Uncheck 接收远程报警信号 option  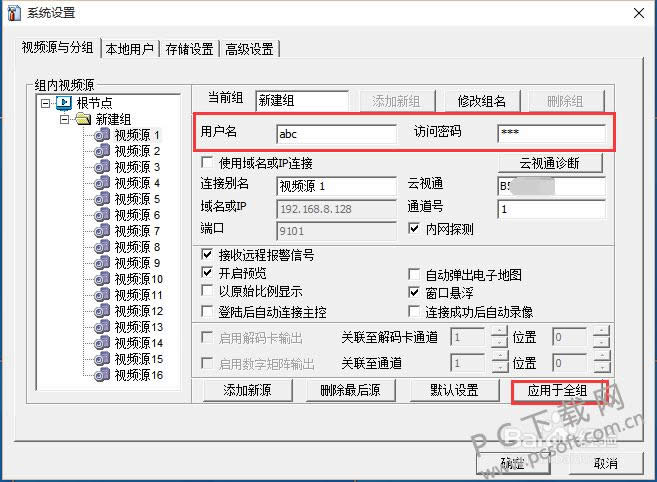coord(208,255)
